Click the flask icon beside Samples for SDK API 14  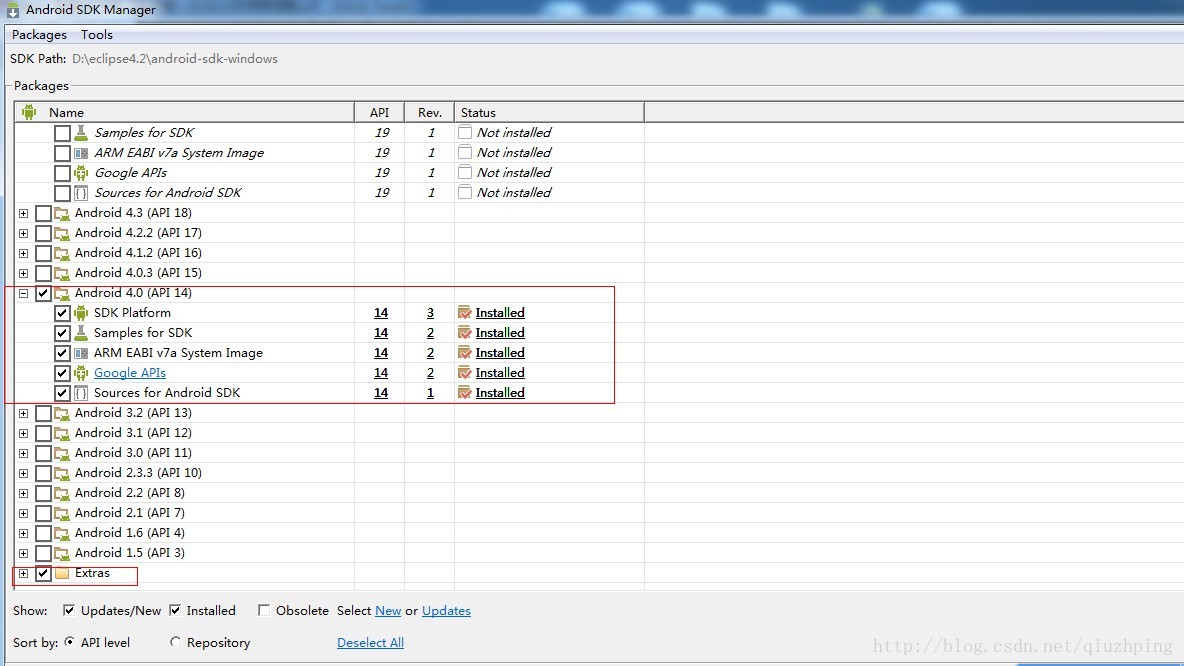point(81,333)
